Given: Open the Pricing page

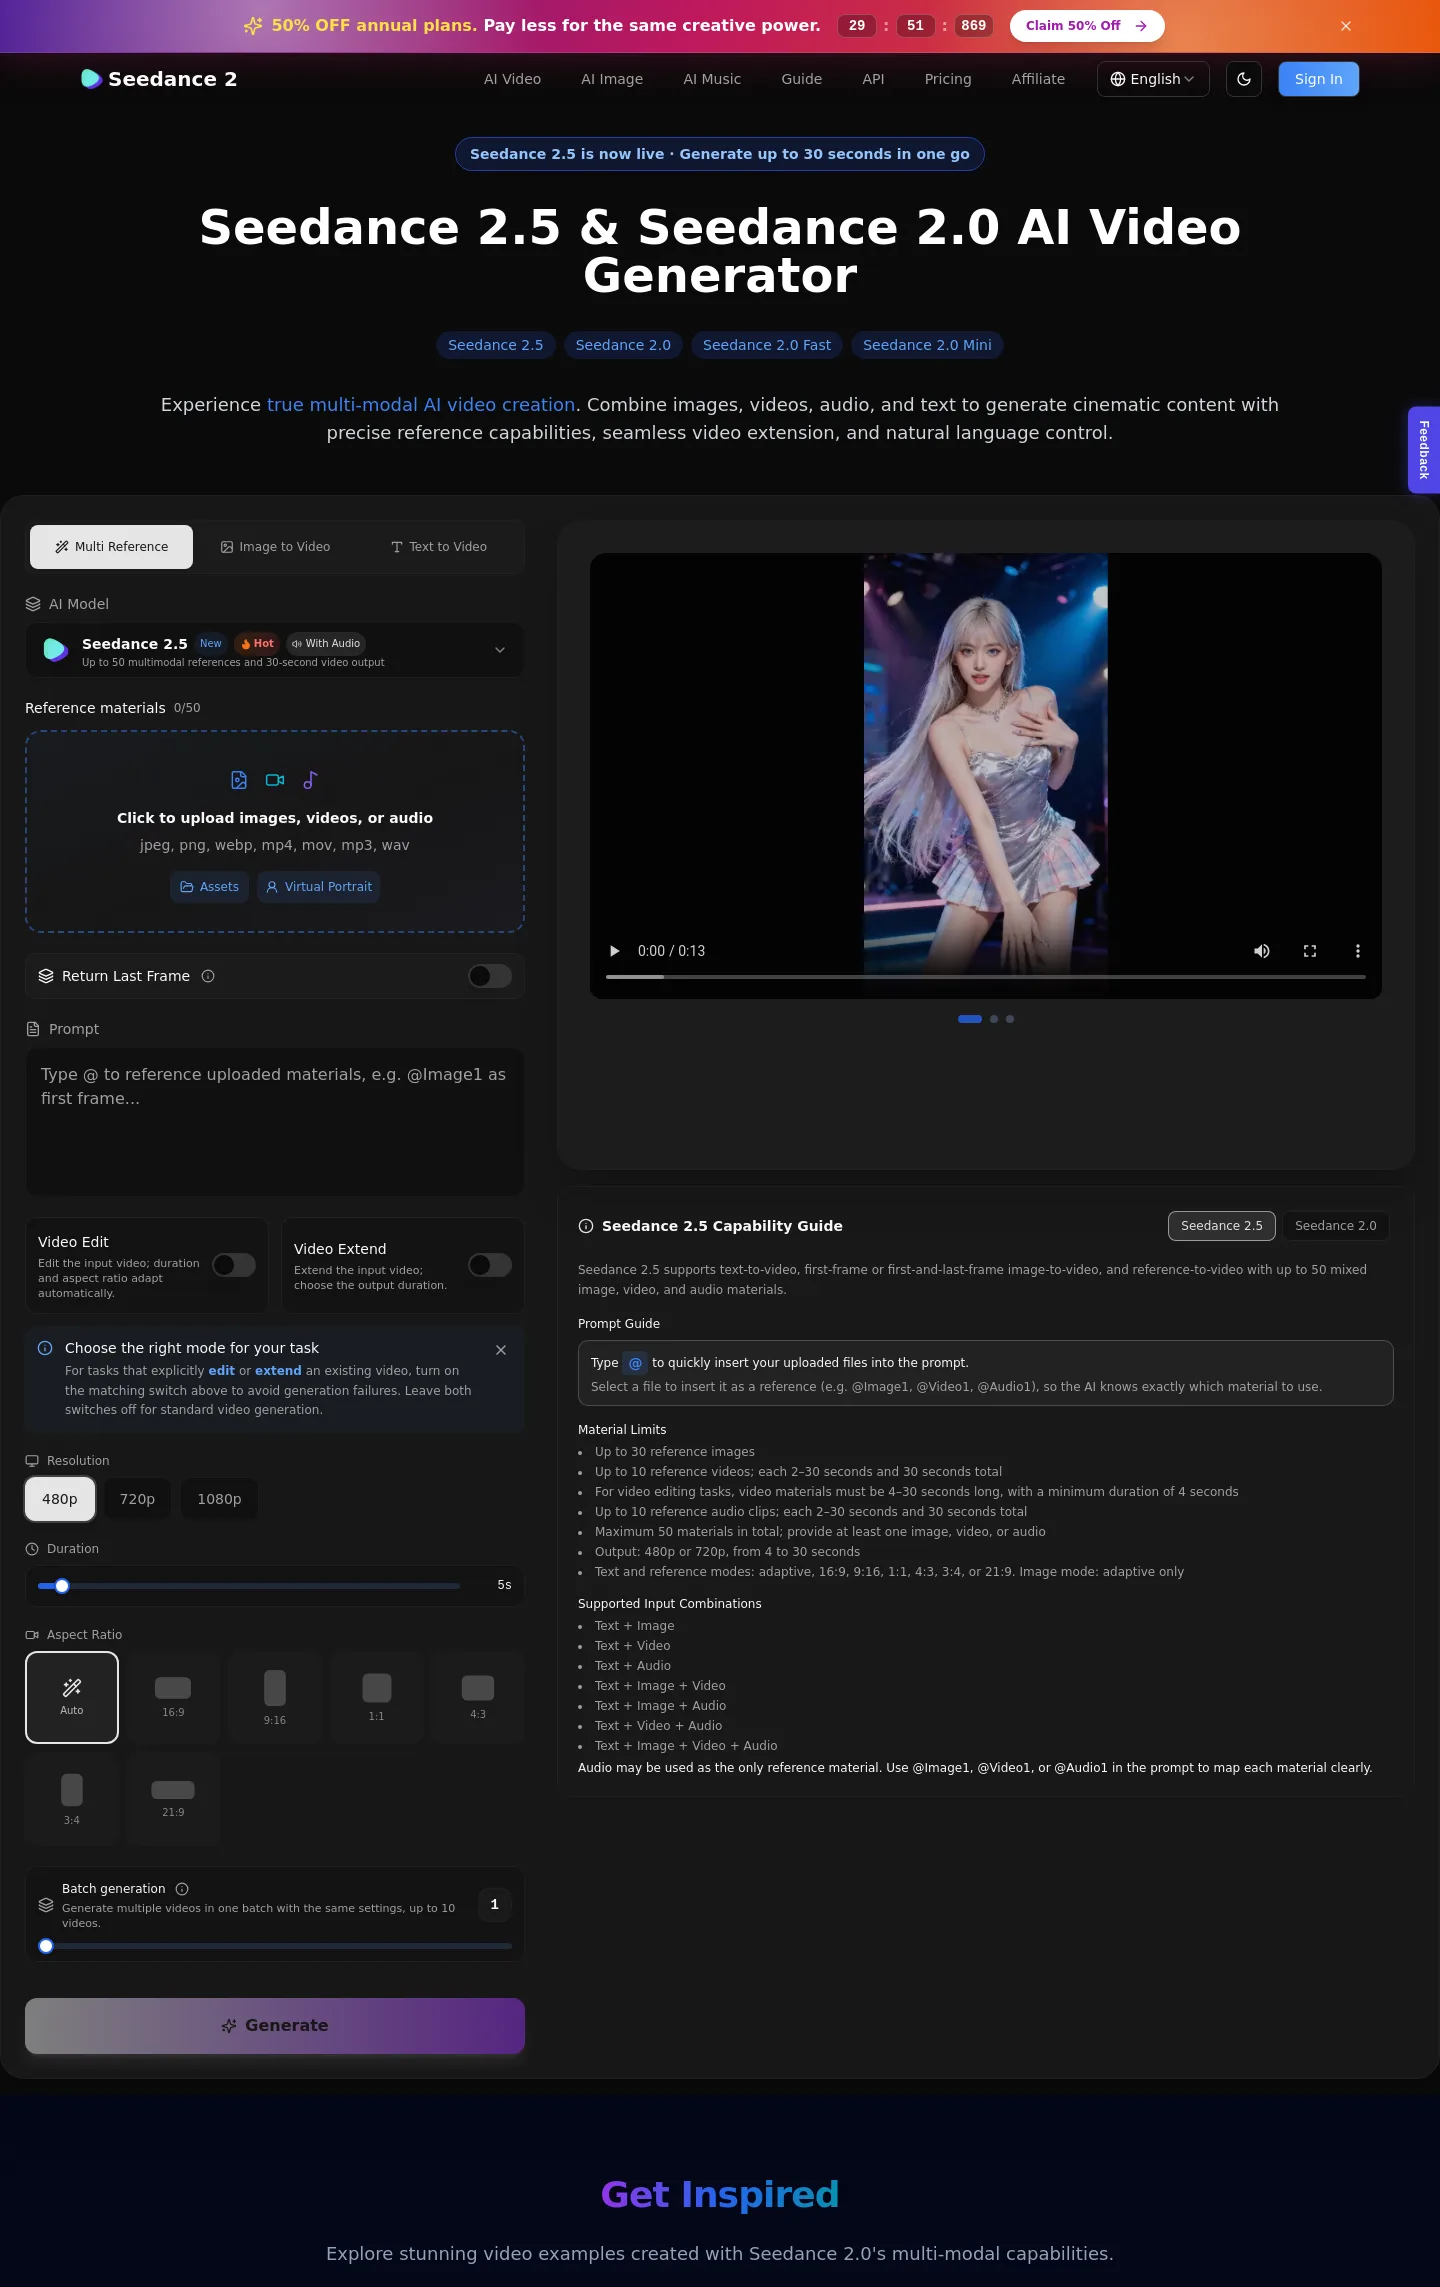Looking at the screenshot, I should coord(948,79).
